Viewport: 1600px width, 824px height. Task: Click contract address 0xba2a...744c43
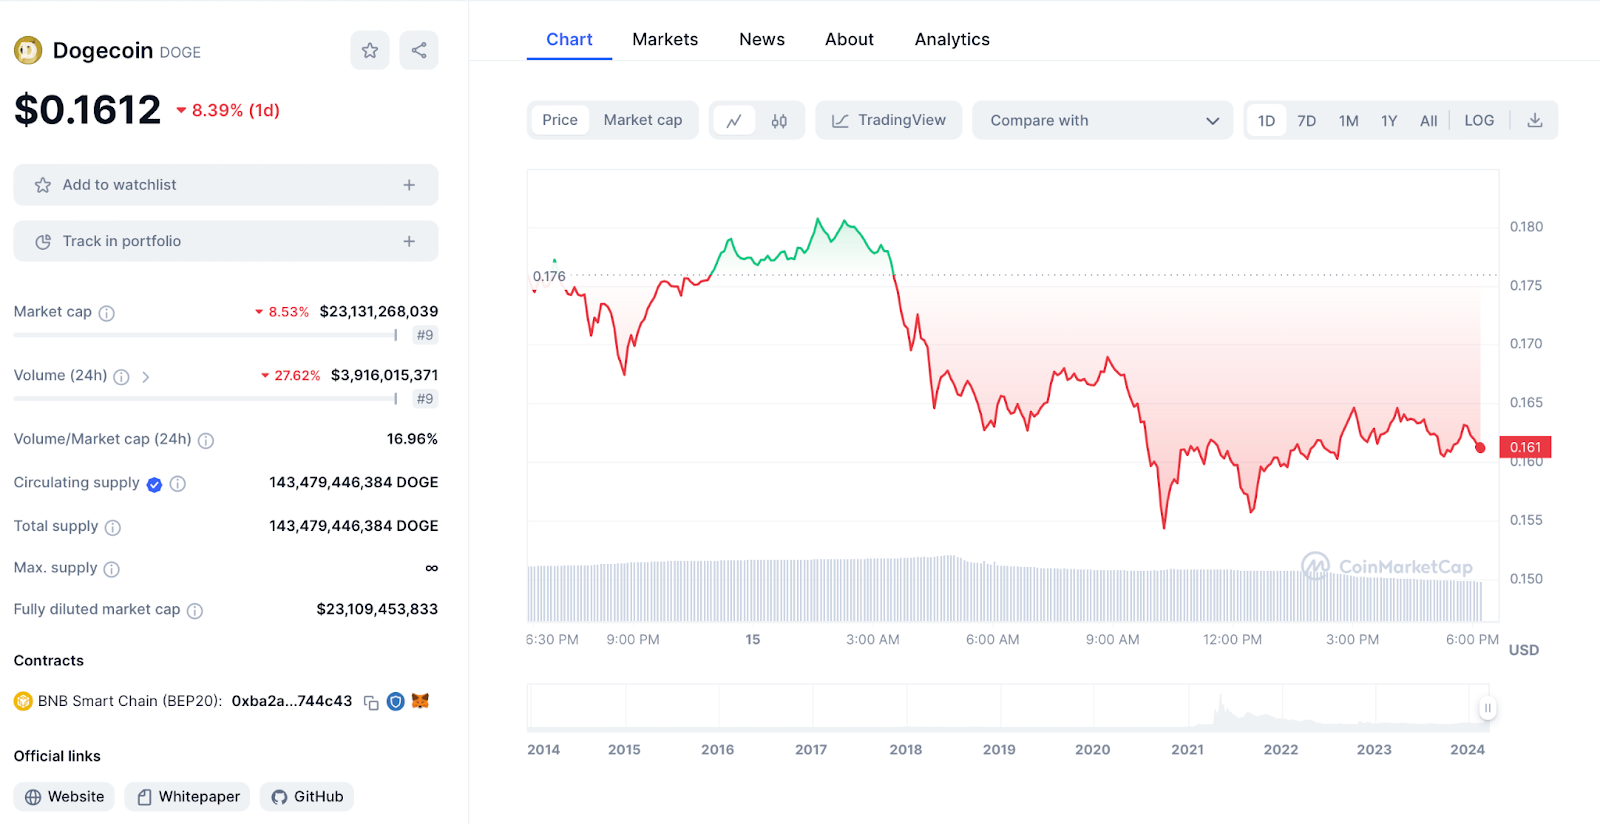292,701
